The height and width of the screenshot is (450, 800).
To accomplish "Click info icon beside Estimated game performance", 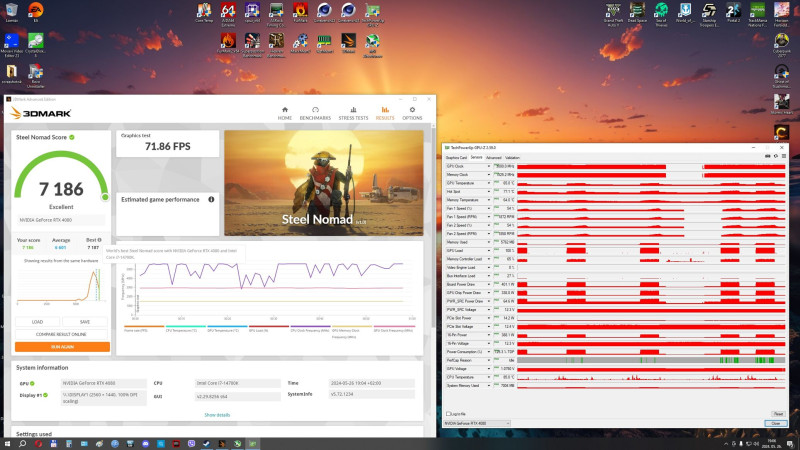I will click(x=211, y=199).
